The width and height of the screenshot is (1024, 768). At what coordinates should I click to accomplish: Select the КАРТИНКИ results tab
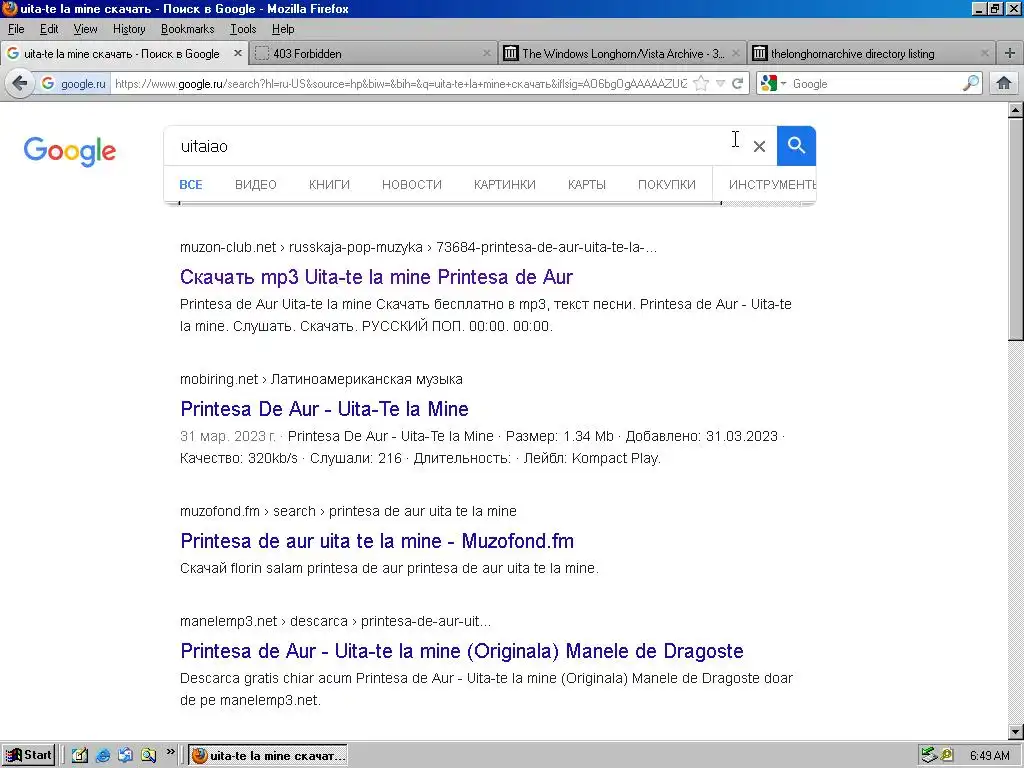click(x=505, y=185)
